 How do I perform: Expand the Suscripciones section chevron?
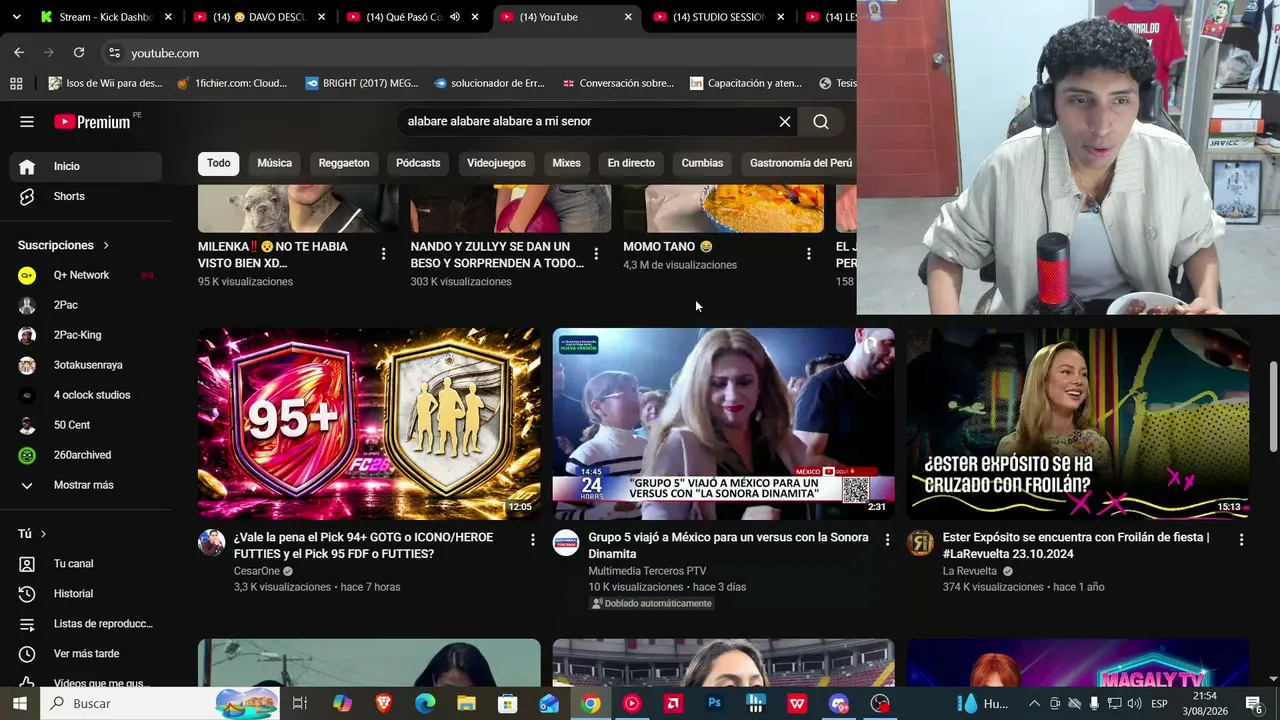click(106, 246)
